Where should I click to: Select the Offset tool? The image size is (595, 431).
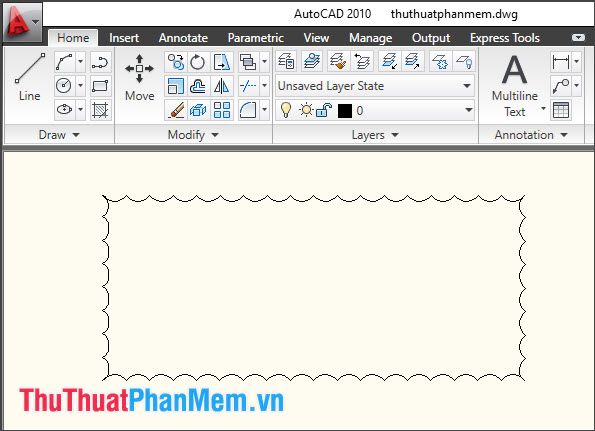click(198, 86)
